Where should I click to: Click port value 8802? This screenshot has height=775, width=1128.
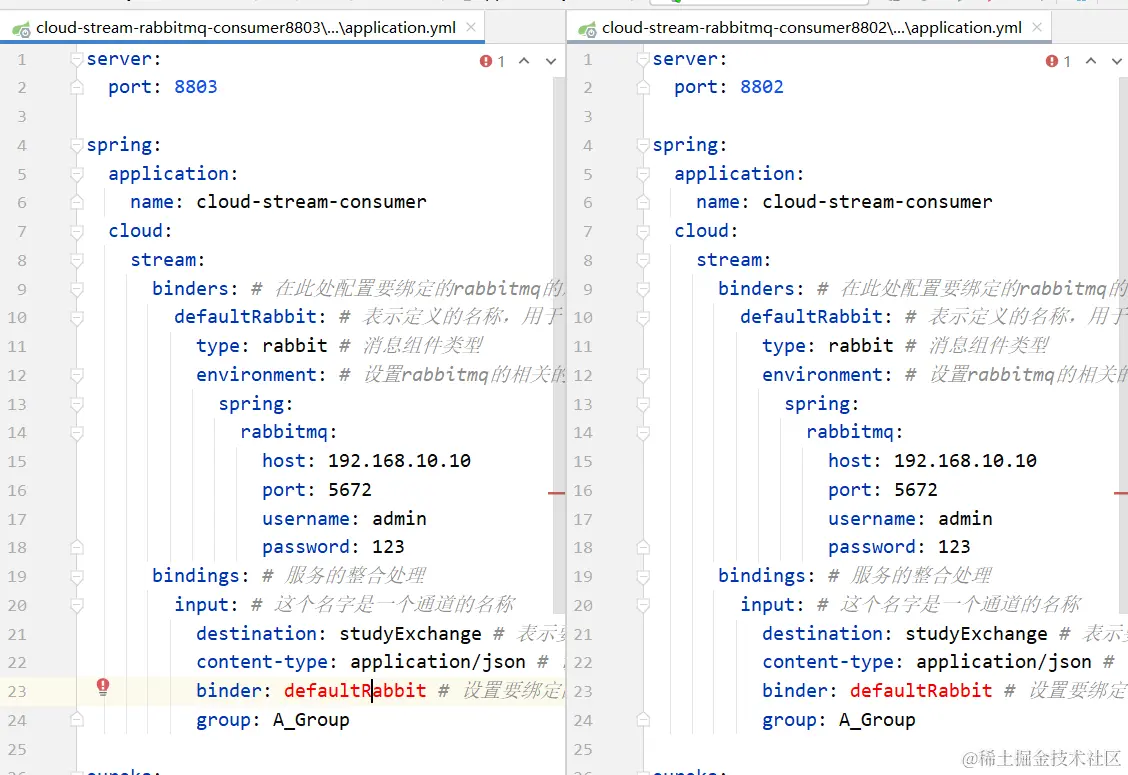pos(762,87)
